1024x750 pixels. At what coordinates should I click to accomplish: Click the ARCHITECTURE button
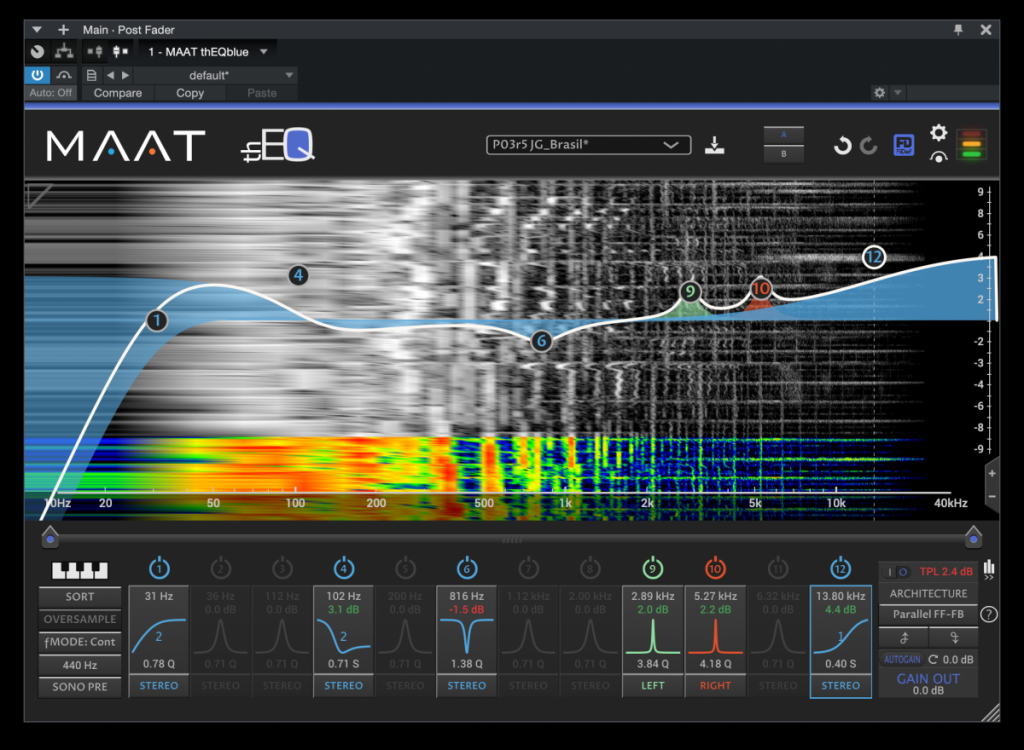point(928,593)
